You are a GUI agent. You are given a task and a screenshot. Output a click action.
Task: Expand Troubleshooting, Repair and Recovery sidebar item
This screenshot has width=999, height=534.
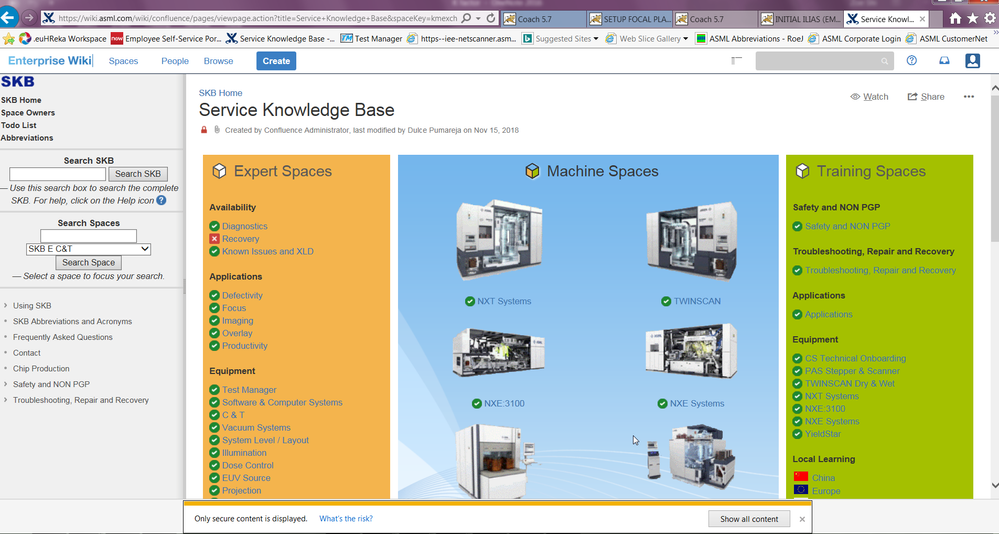6,400
